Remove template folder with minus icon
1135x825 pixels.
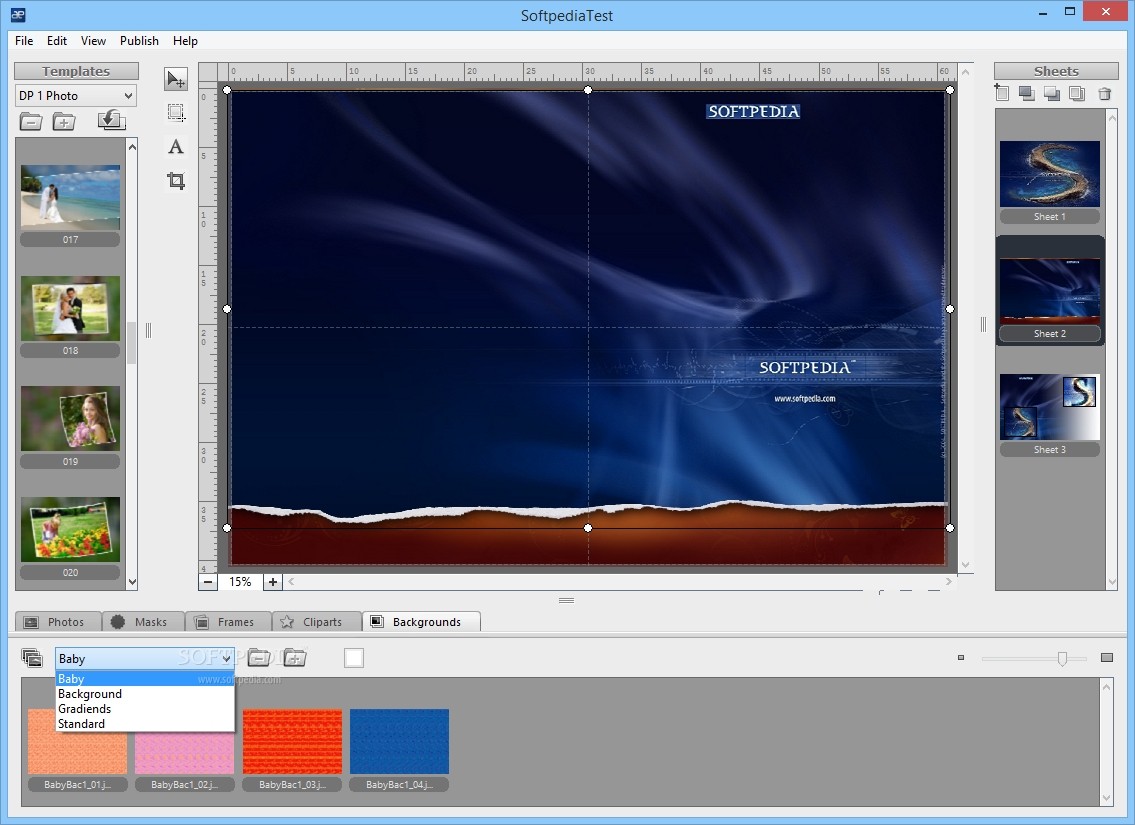(x=30, y=121)
